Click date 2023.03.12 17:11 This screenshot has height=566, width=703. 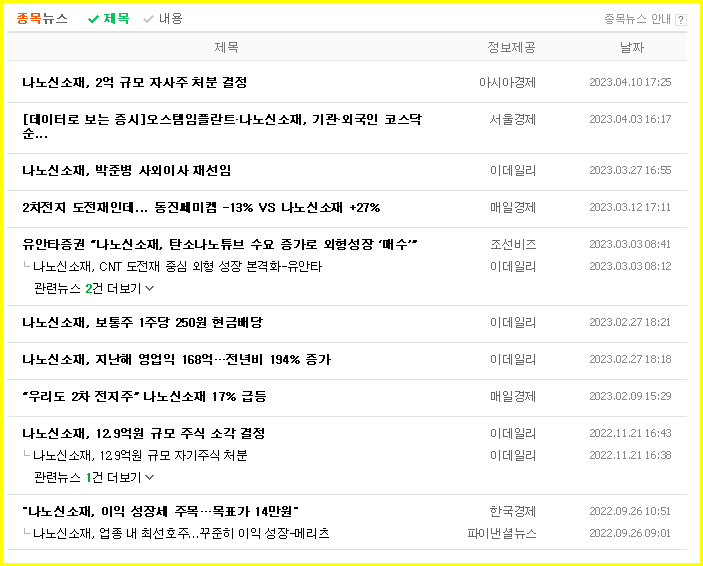click(x=630, y=207)
